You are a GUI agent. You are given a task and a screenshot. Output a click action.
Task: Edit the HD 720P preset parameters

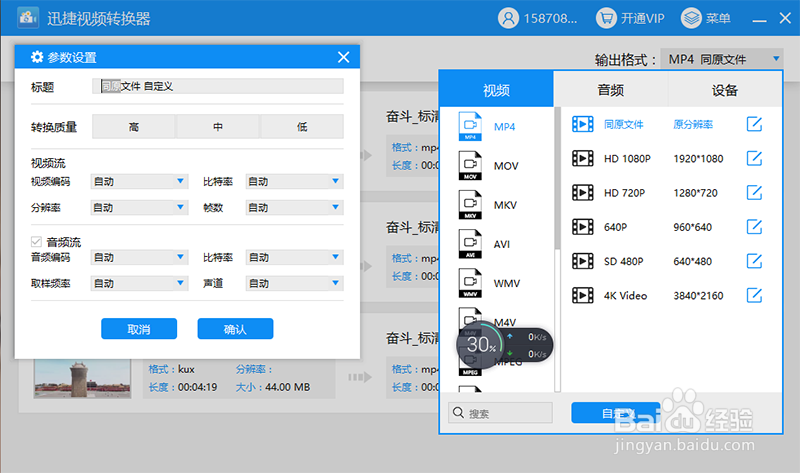[754, 192]
